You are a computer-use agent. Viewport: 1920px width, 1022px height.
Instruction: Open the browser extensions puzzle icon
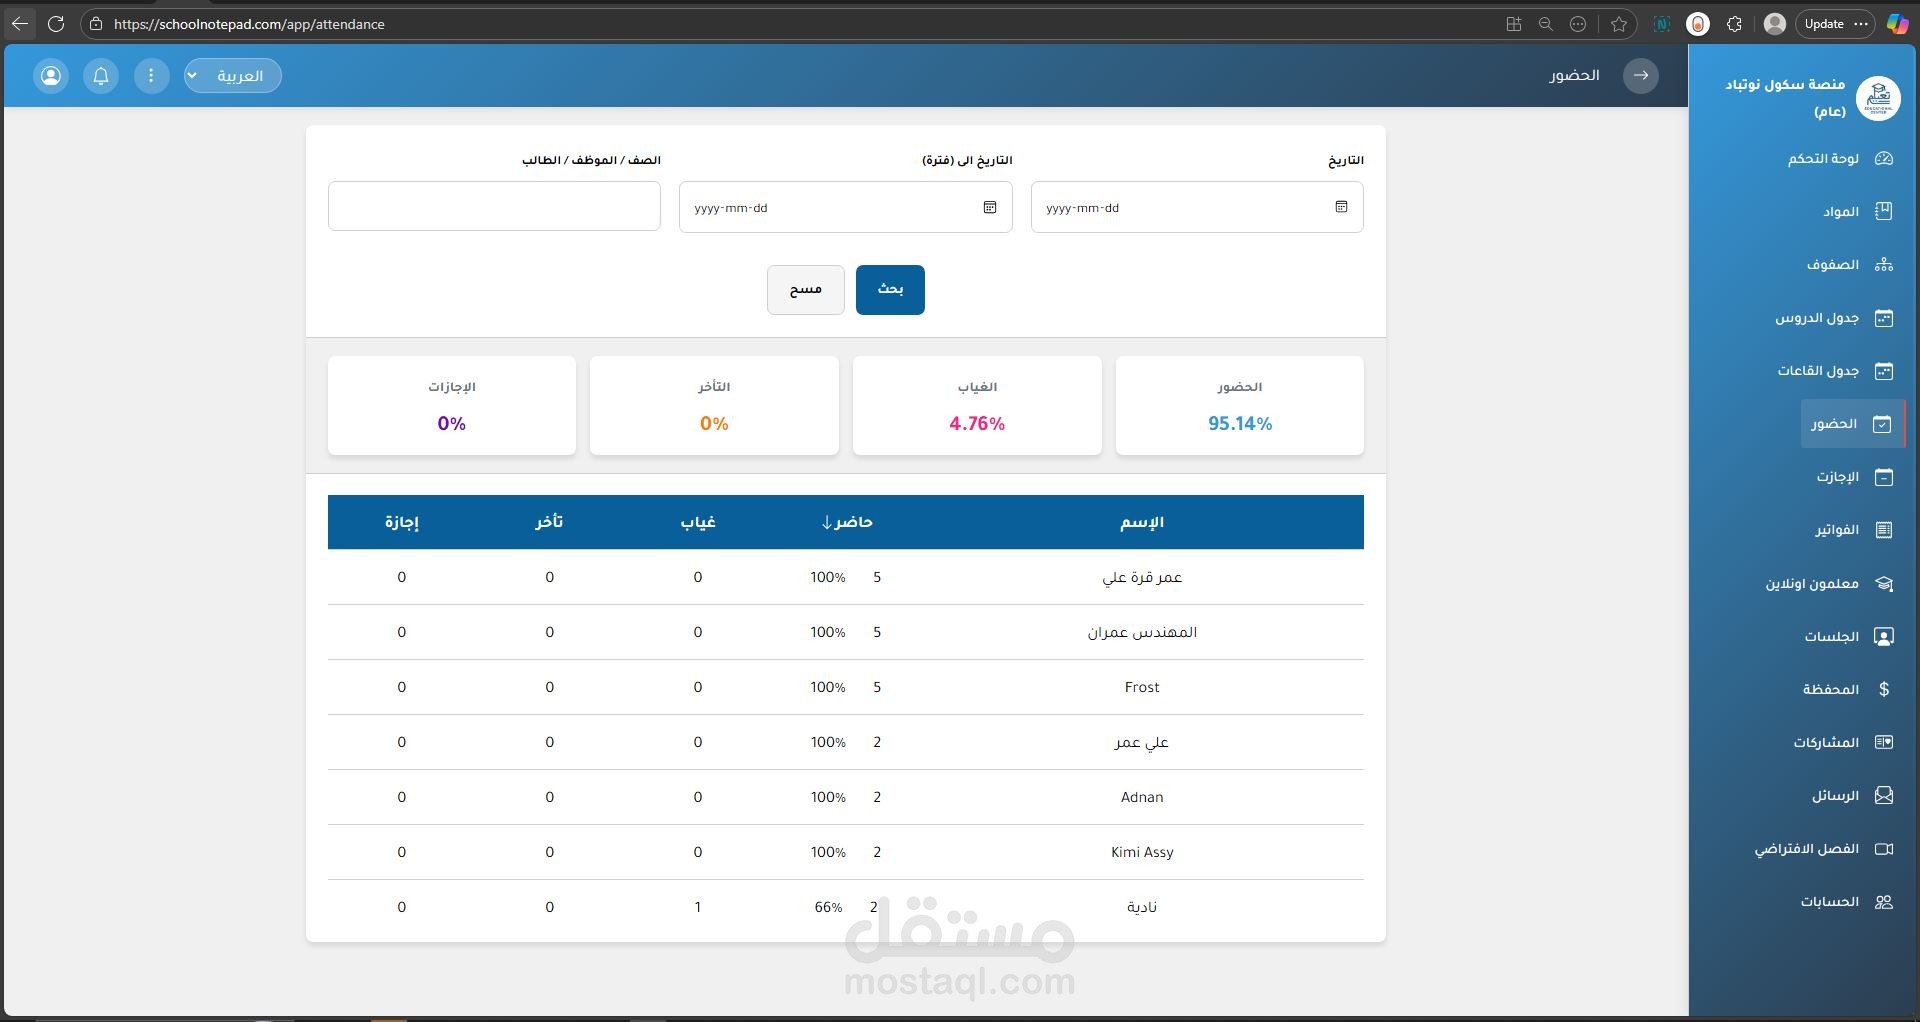tap(1735, 24)
